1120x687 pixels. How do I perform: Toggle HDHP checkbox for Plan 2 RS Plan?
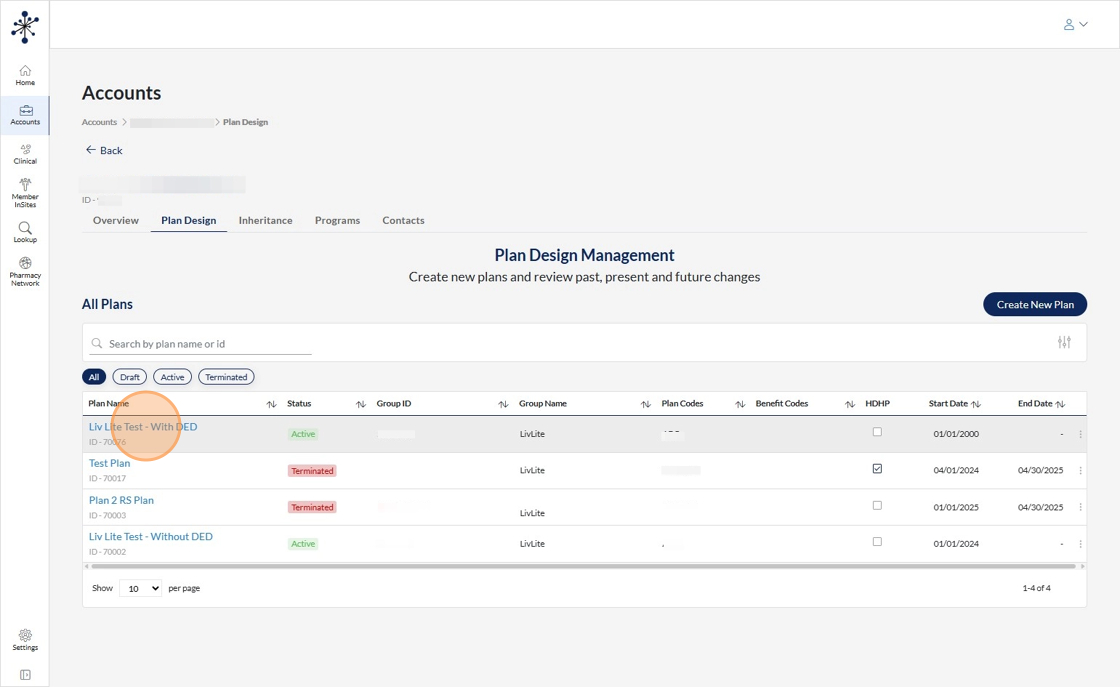pos(877,506)
